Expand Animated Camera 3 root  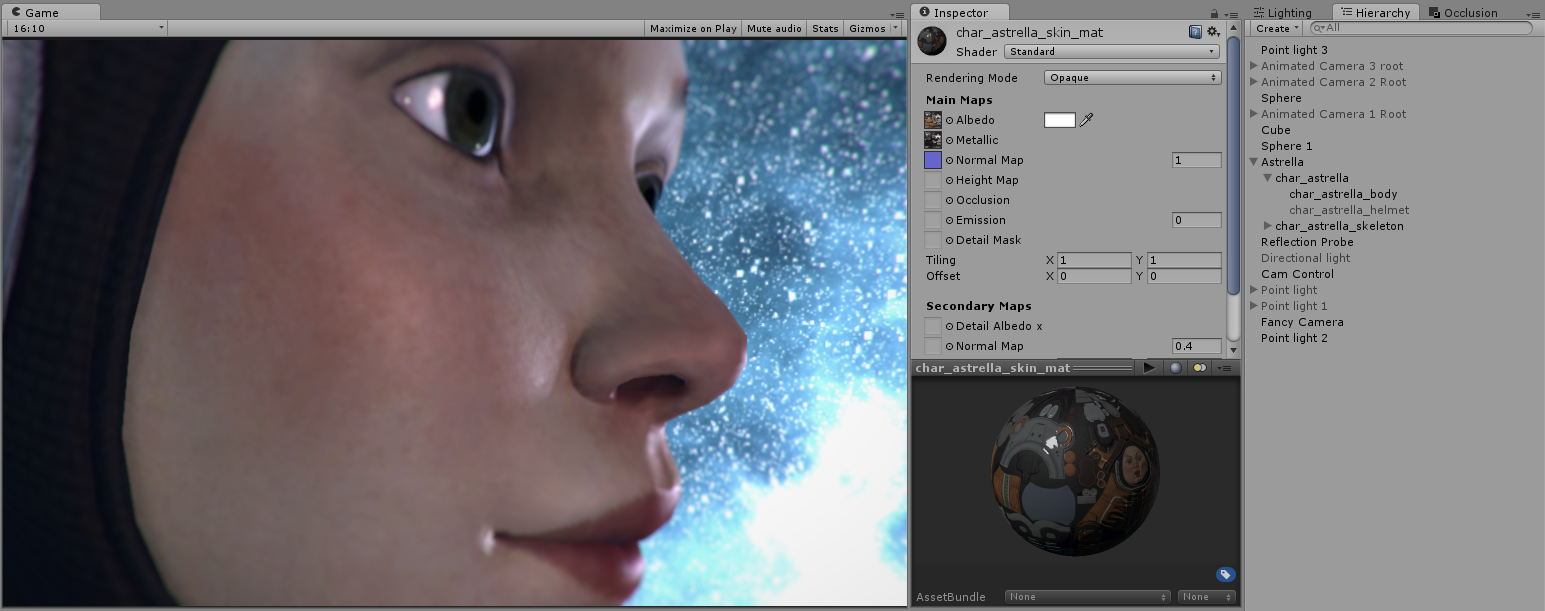(x=1254, y=66)
